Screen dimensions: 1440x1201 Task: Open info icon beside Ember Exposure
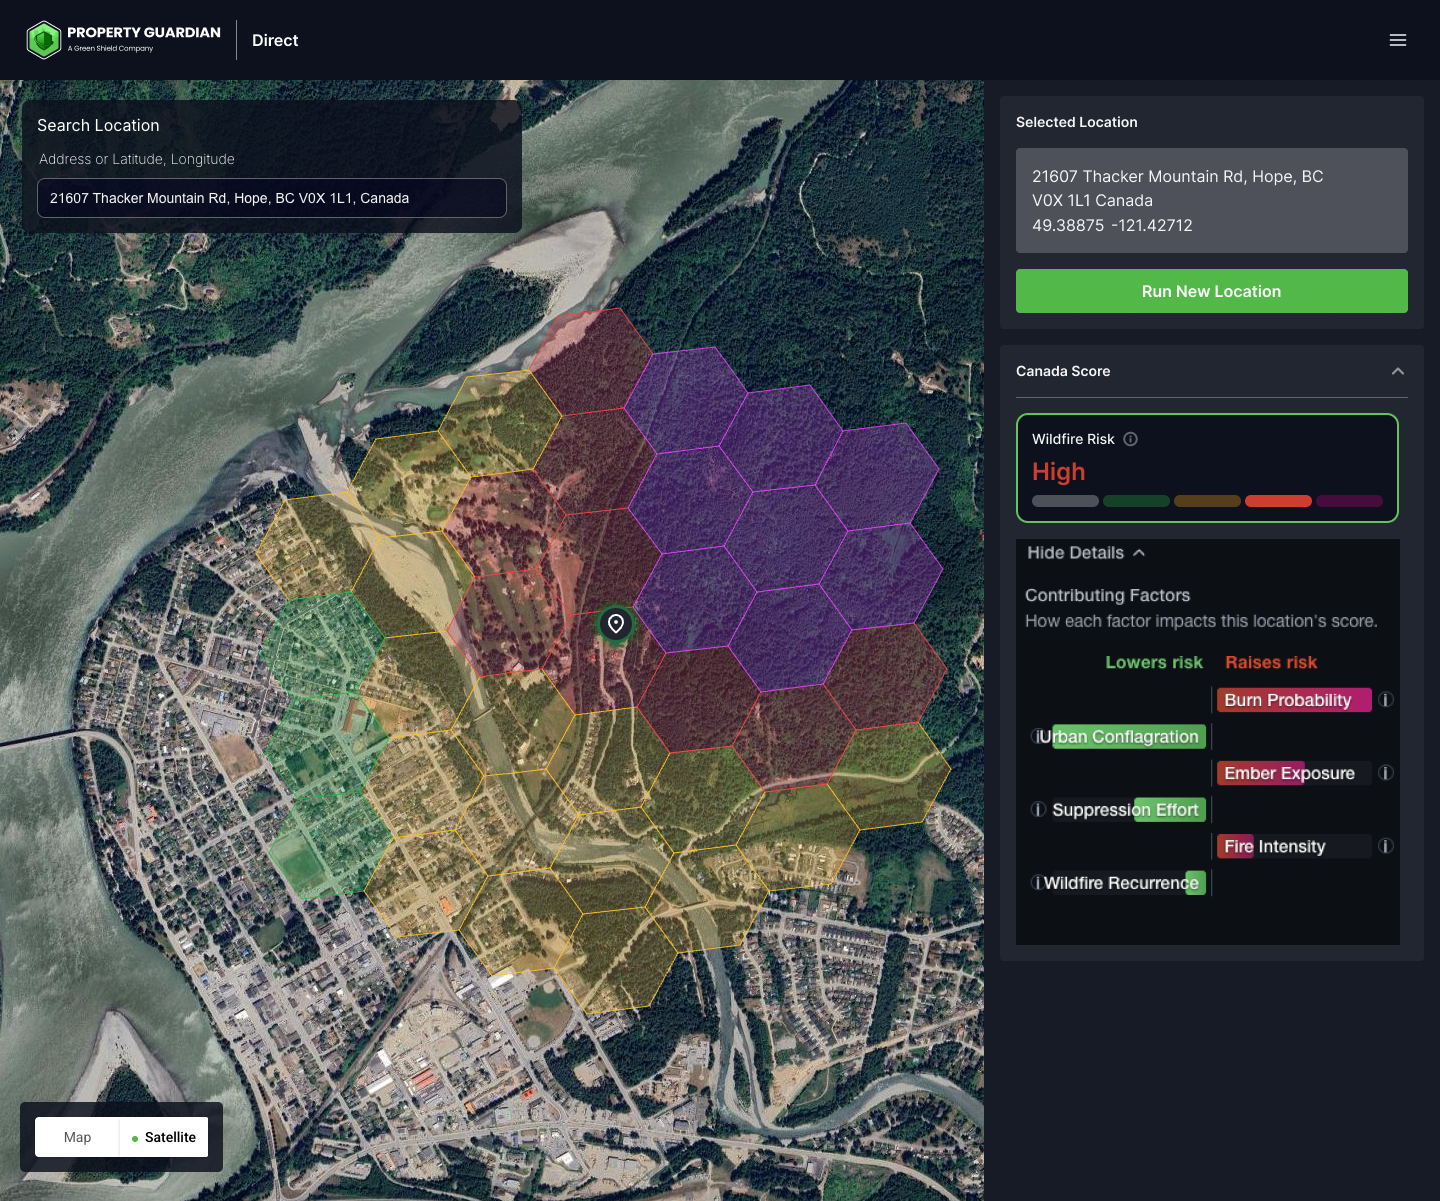[1386, 773]
